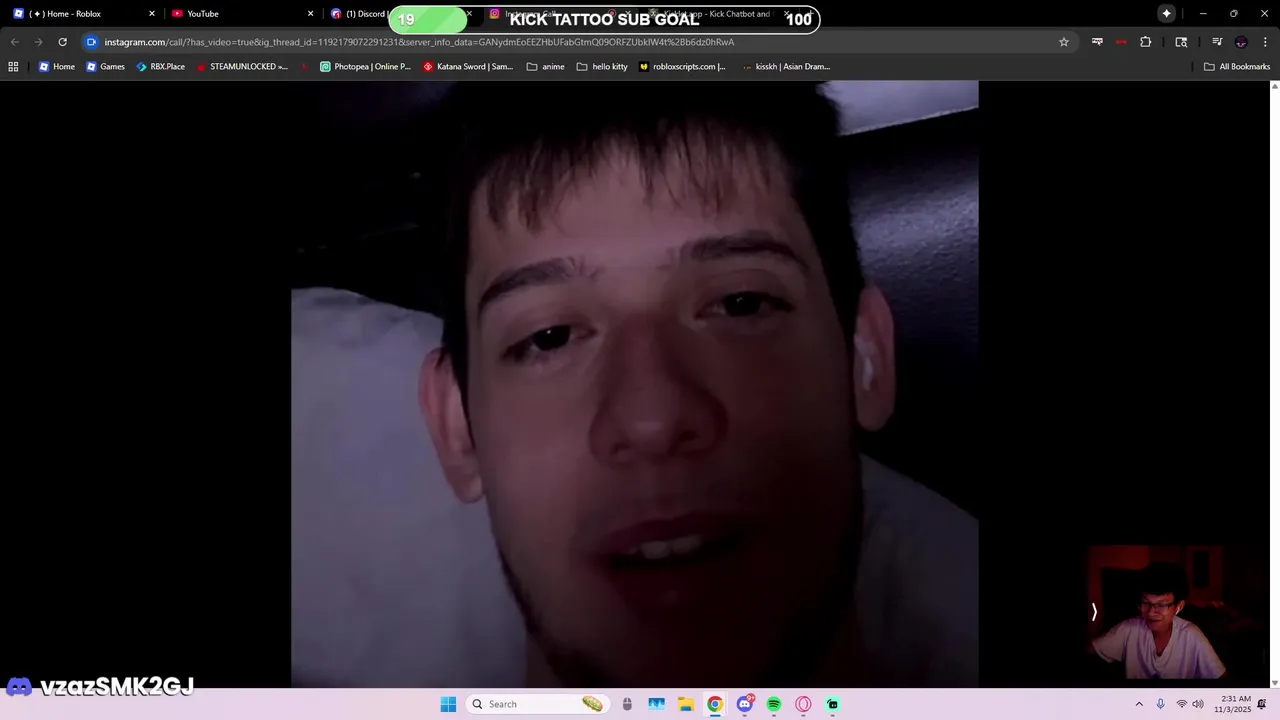Expand the hello kitty bookmarks folder
This screenshot has width=1280, height=720.
(x=602, y=67)
